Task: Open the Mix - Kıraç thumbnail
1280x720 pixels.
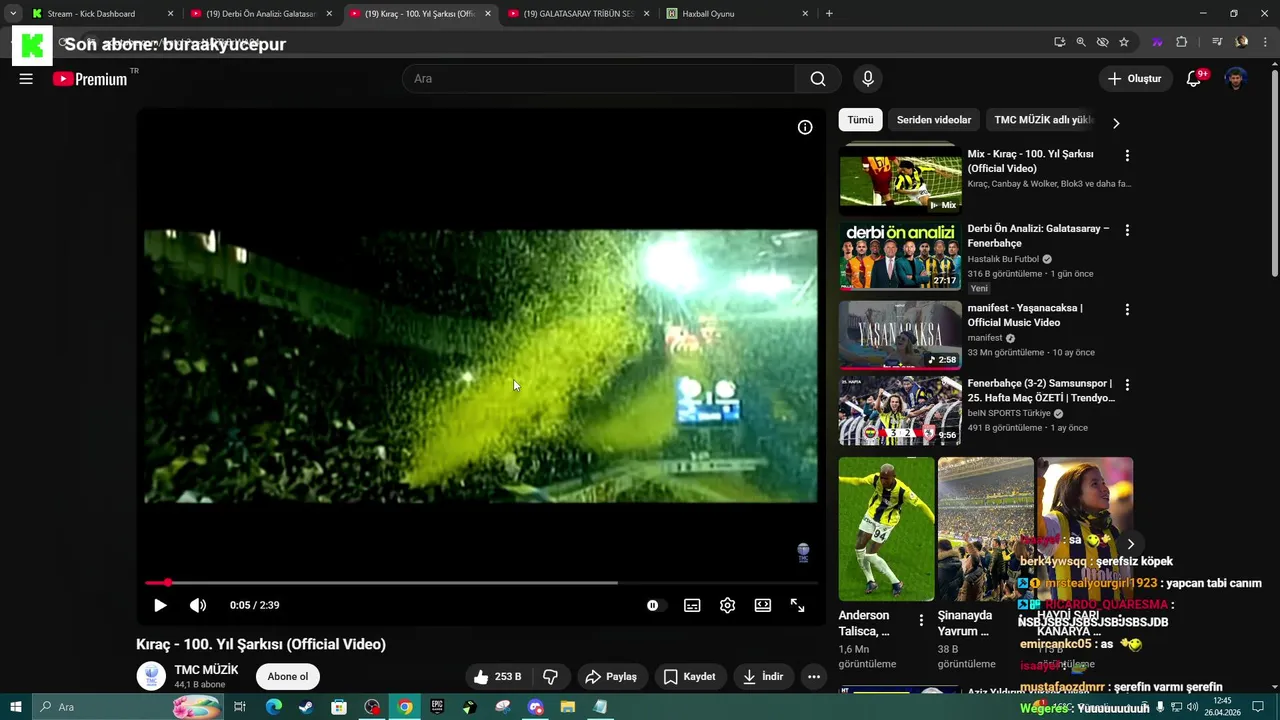Action: tap(900, 180)
